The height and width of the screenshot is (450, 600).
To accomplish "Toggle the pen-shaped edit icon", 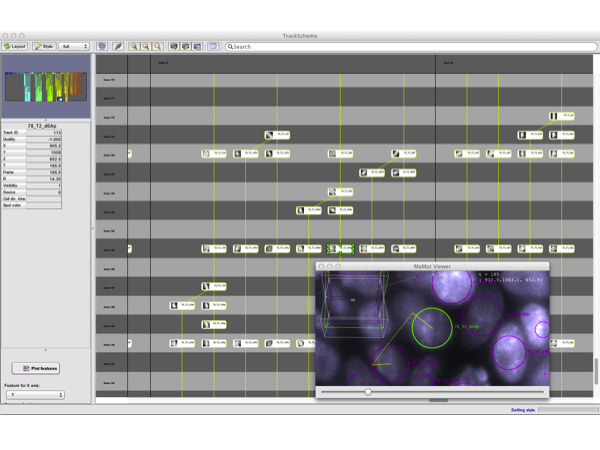I will coord(118,46).
